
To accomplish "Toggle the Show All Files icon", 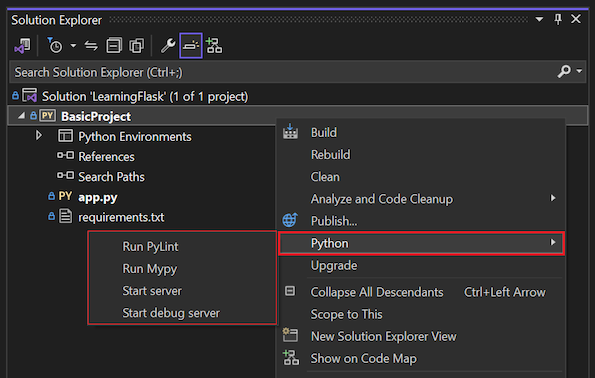I will click(137, 46).
